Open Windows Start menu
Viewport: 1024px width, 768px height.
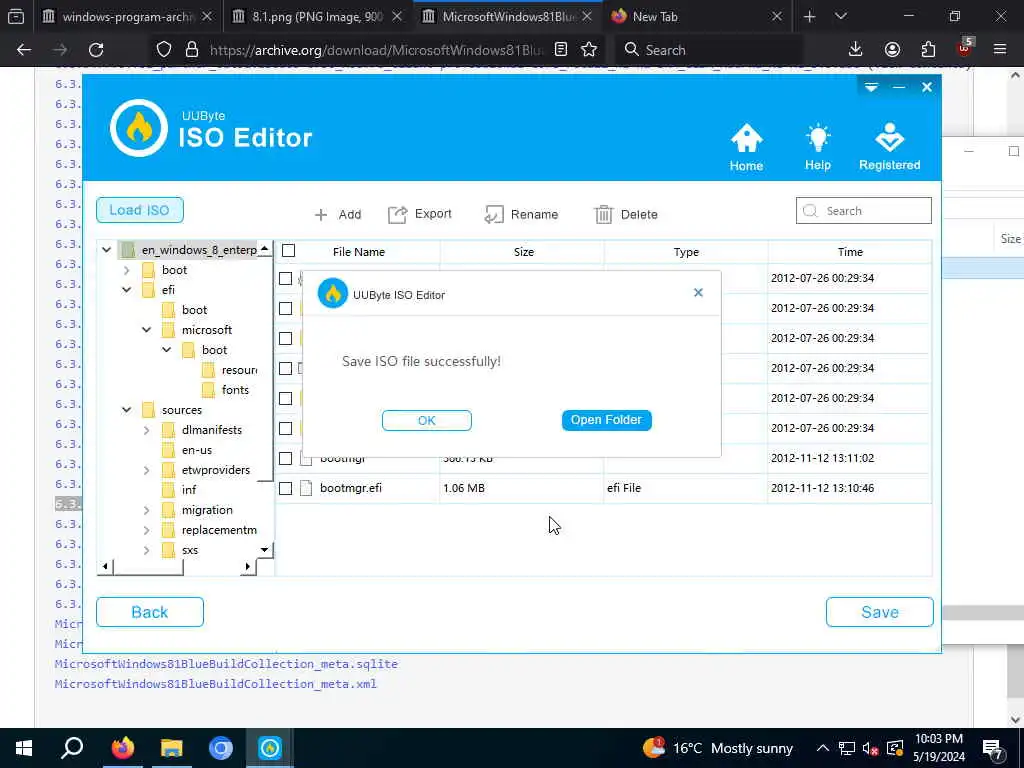pos(24,748)
